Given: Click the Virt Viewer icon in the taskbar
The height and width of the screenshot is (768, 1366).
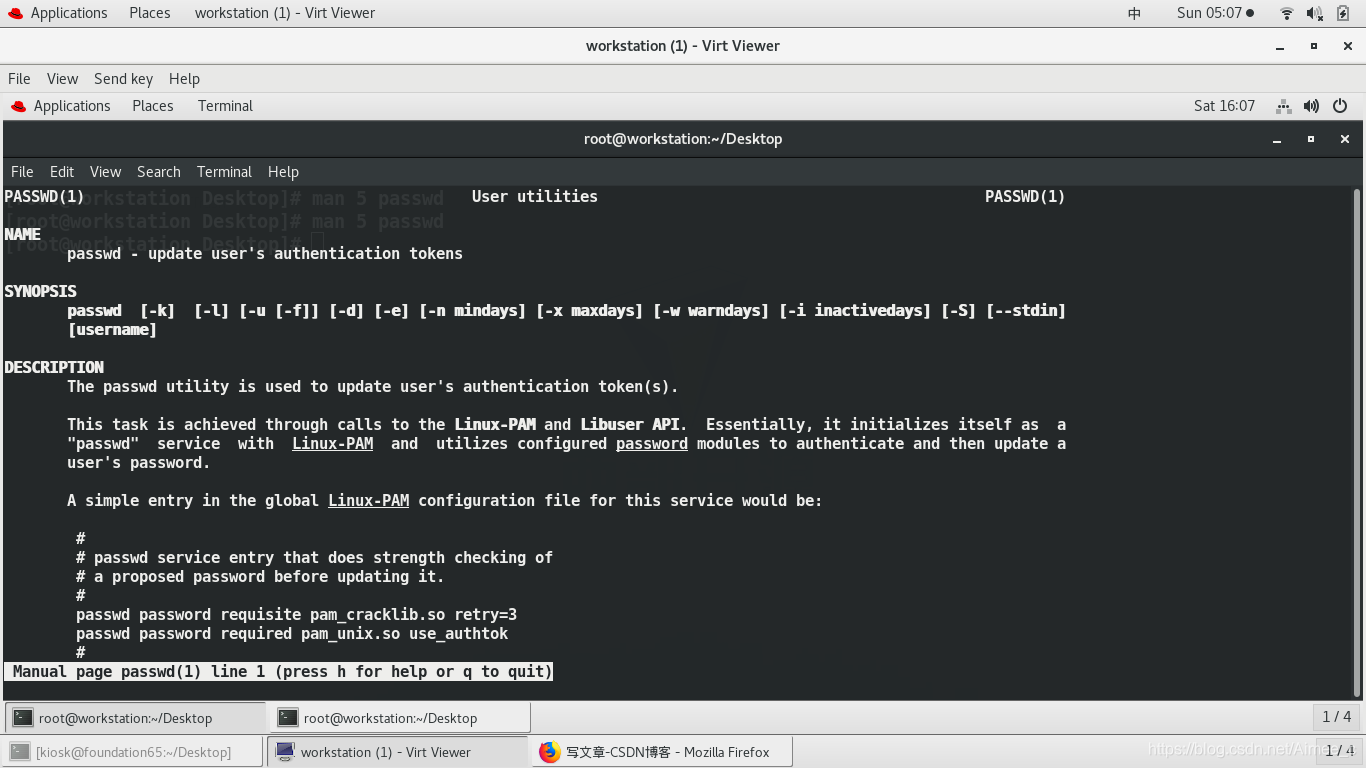Looking at the screenshot, I should click(x=285, y=751).
